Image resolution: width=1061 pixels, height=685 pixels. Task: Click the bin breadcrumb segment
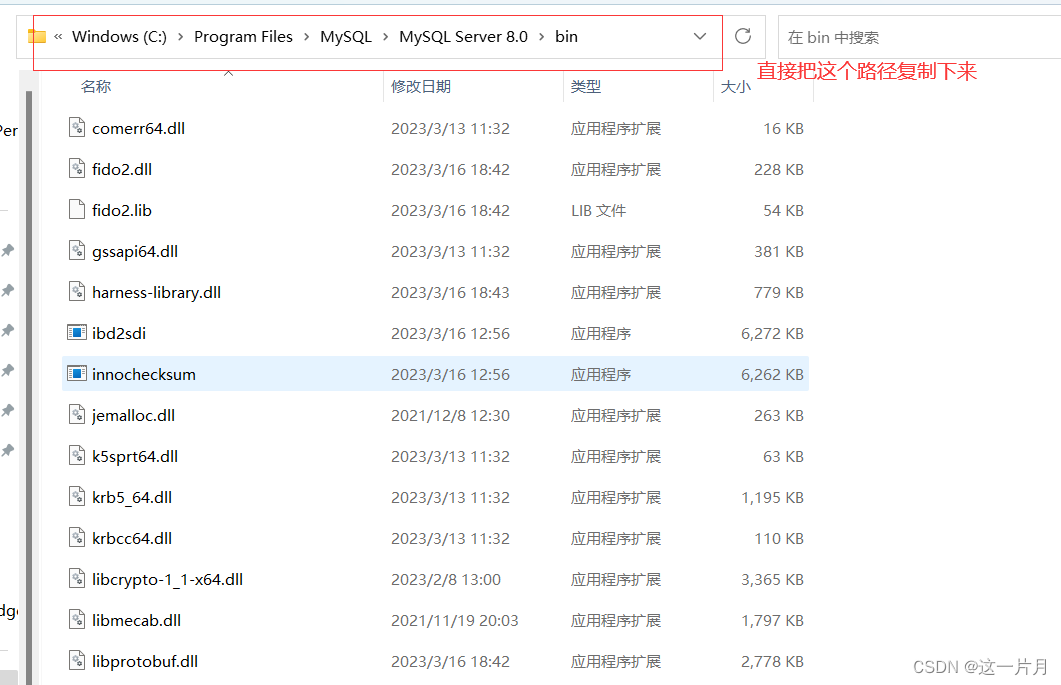pyautogui.click(x=566, y=37)
